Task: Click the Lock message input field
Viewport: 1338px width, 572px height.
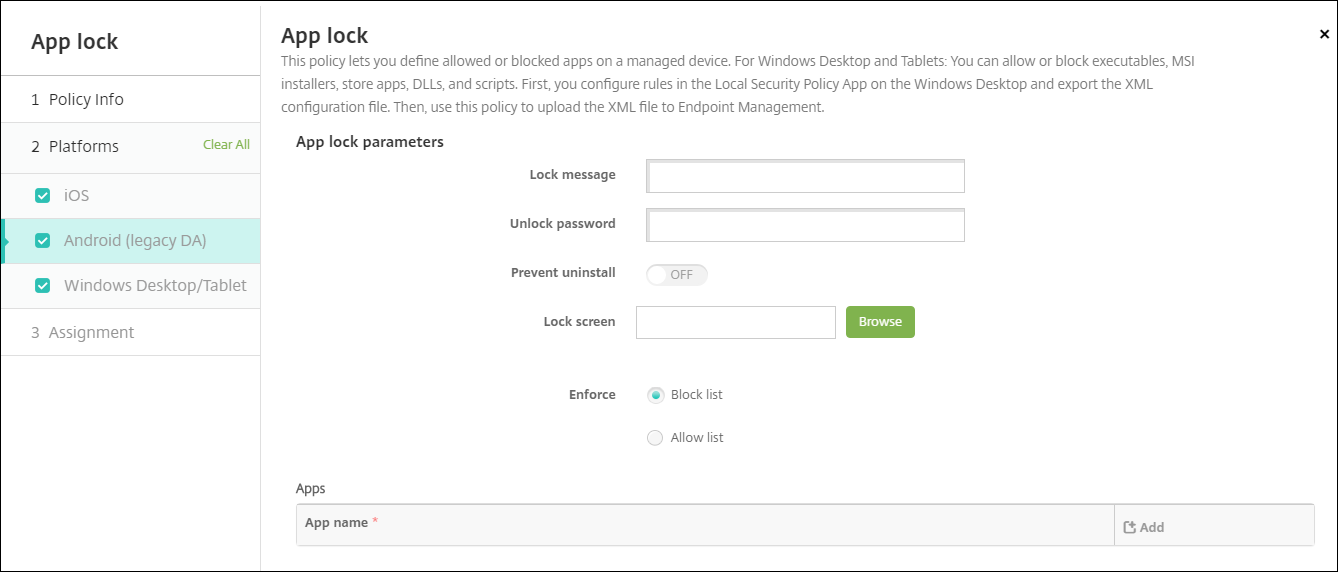Action: 806,176
